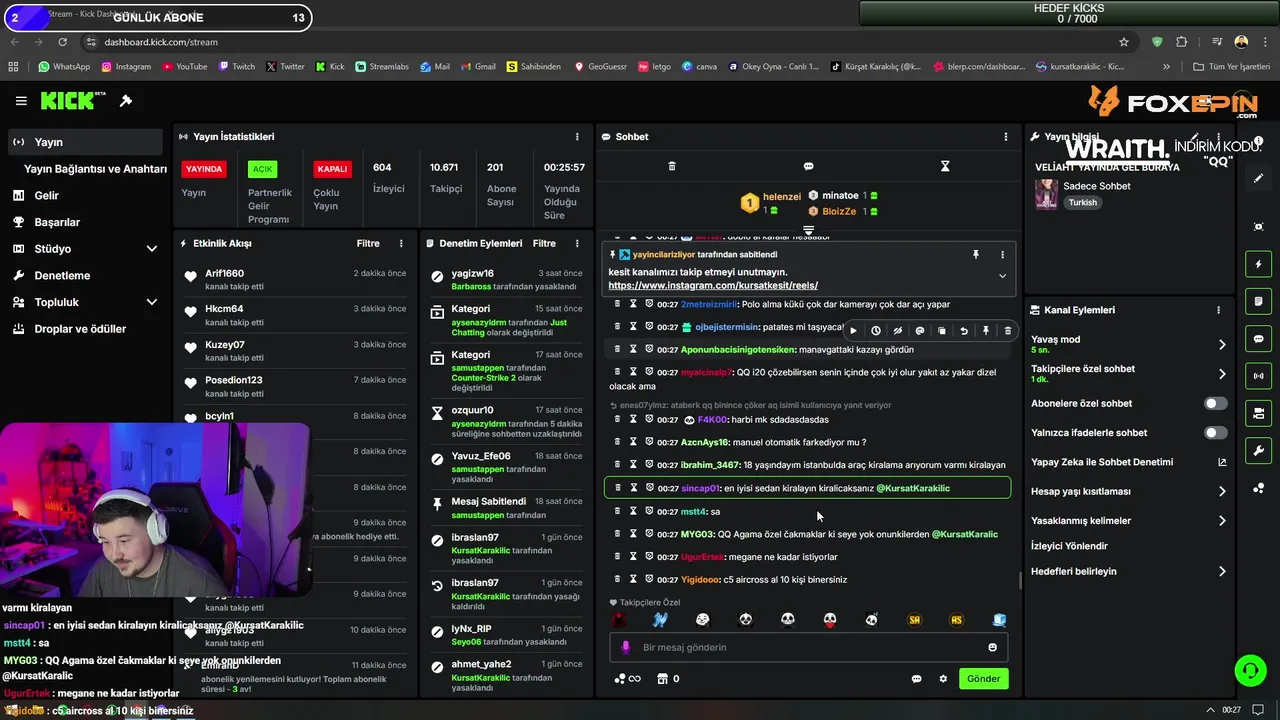Click the green Gönder button

pos(983,679)
